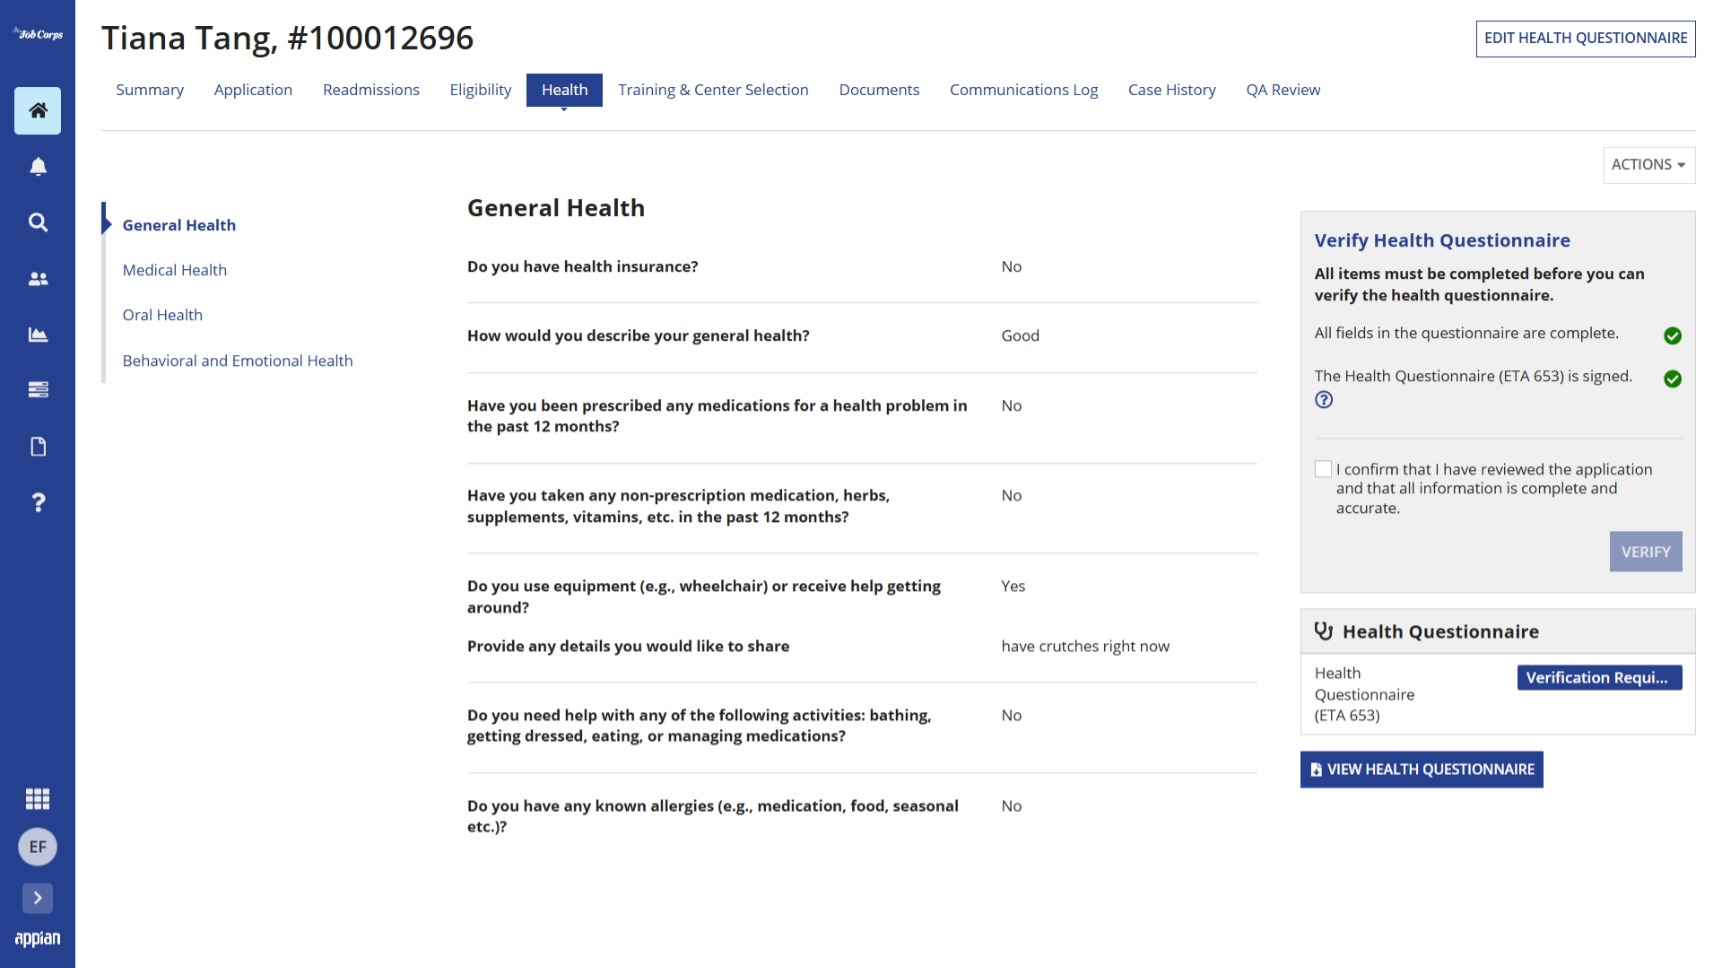
Task: Open notifications bell icon
Action: click(37, 166)
